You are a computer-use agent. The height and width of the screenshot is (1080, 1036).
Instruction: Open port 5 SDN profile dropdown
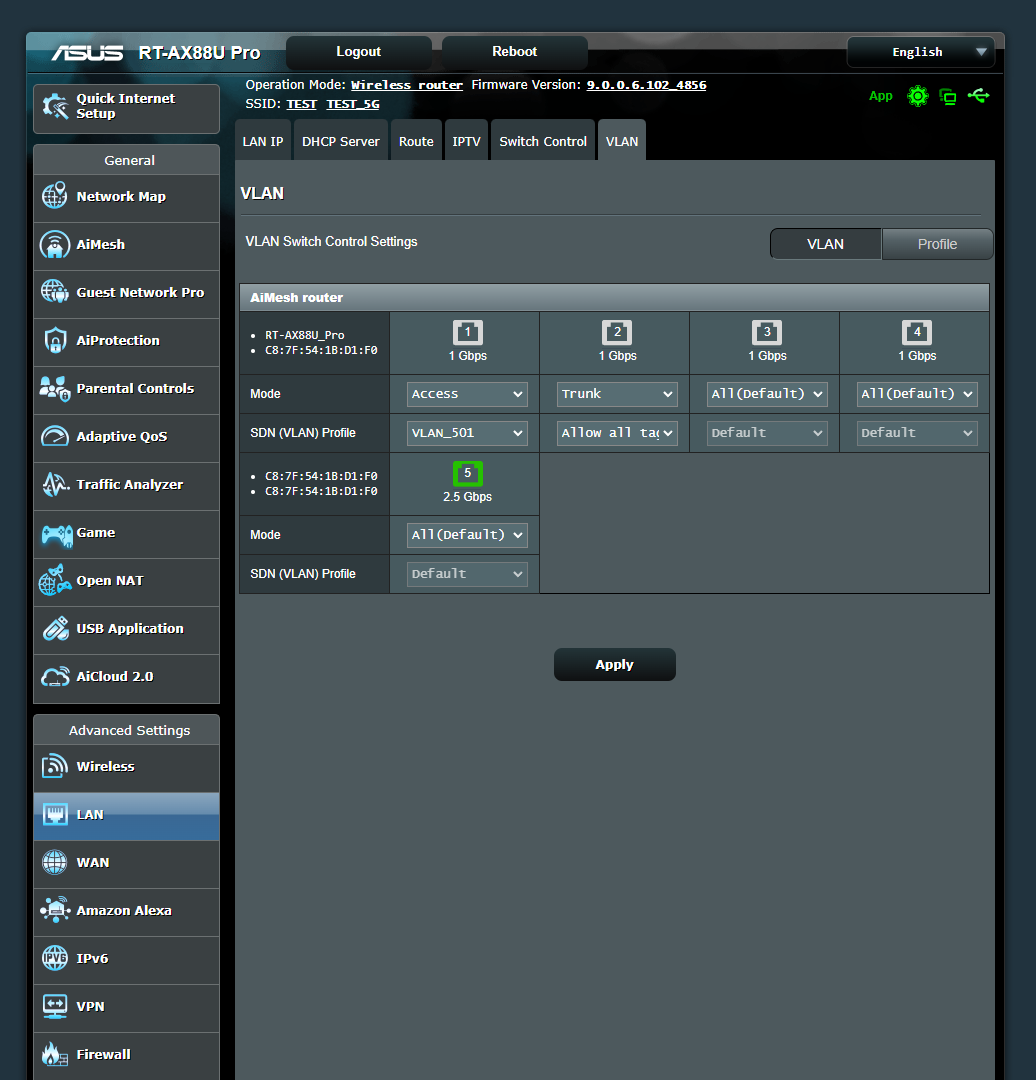tap(467, 574)
